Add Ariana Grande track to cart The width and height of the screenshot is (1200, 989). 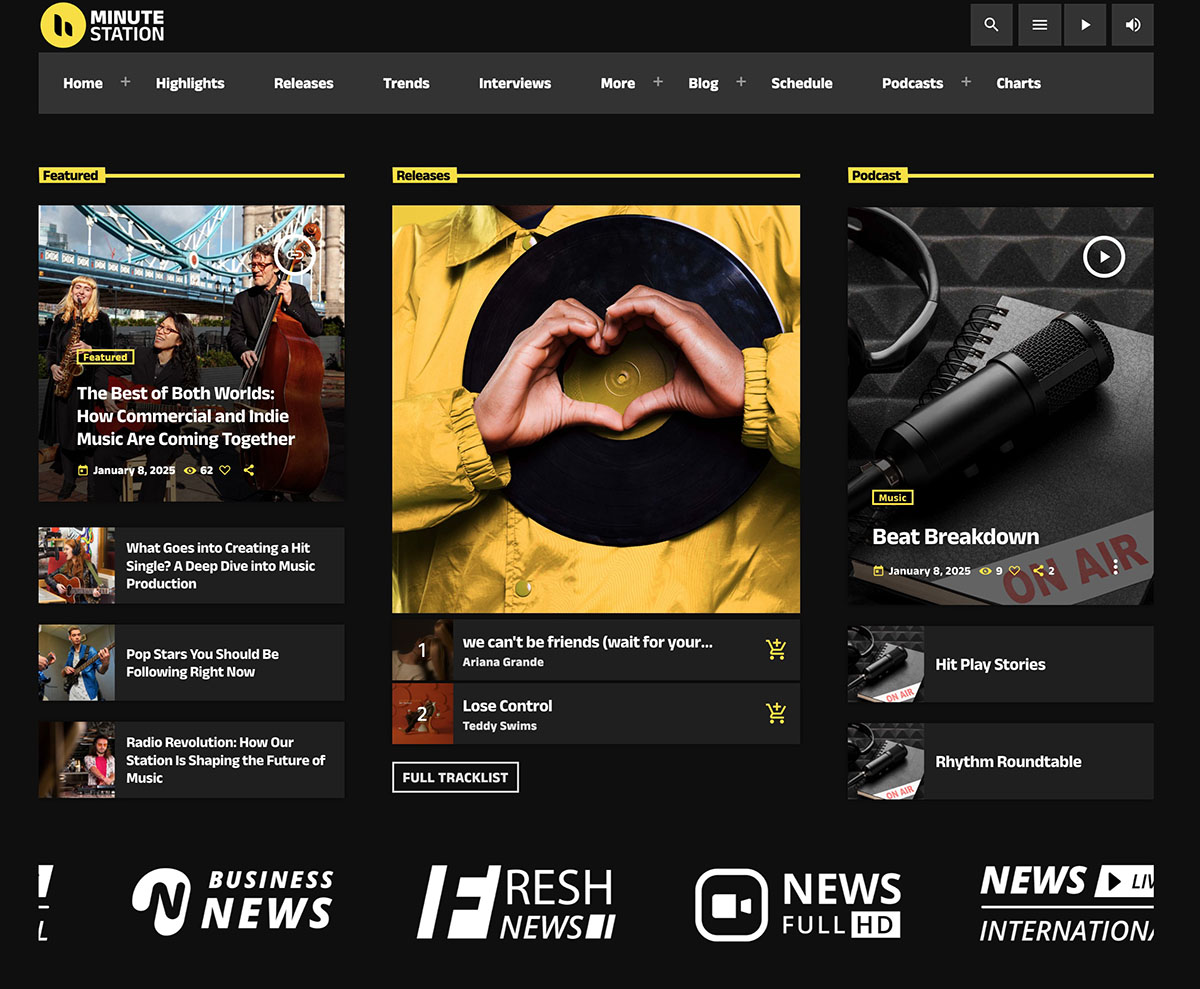776,650
